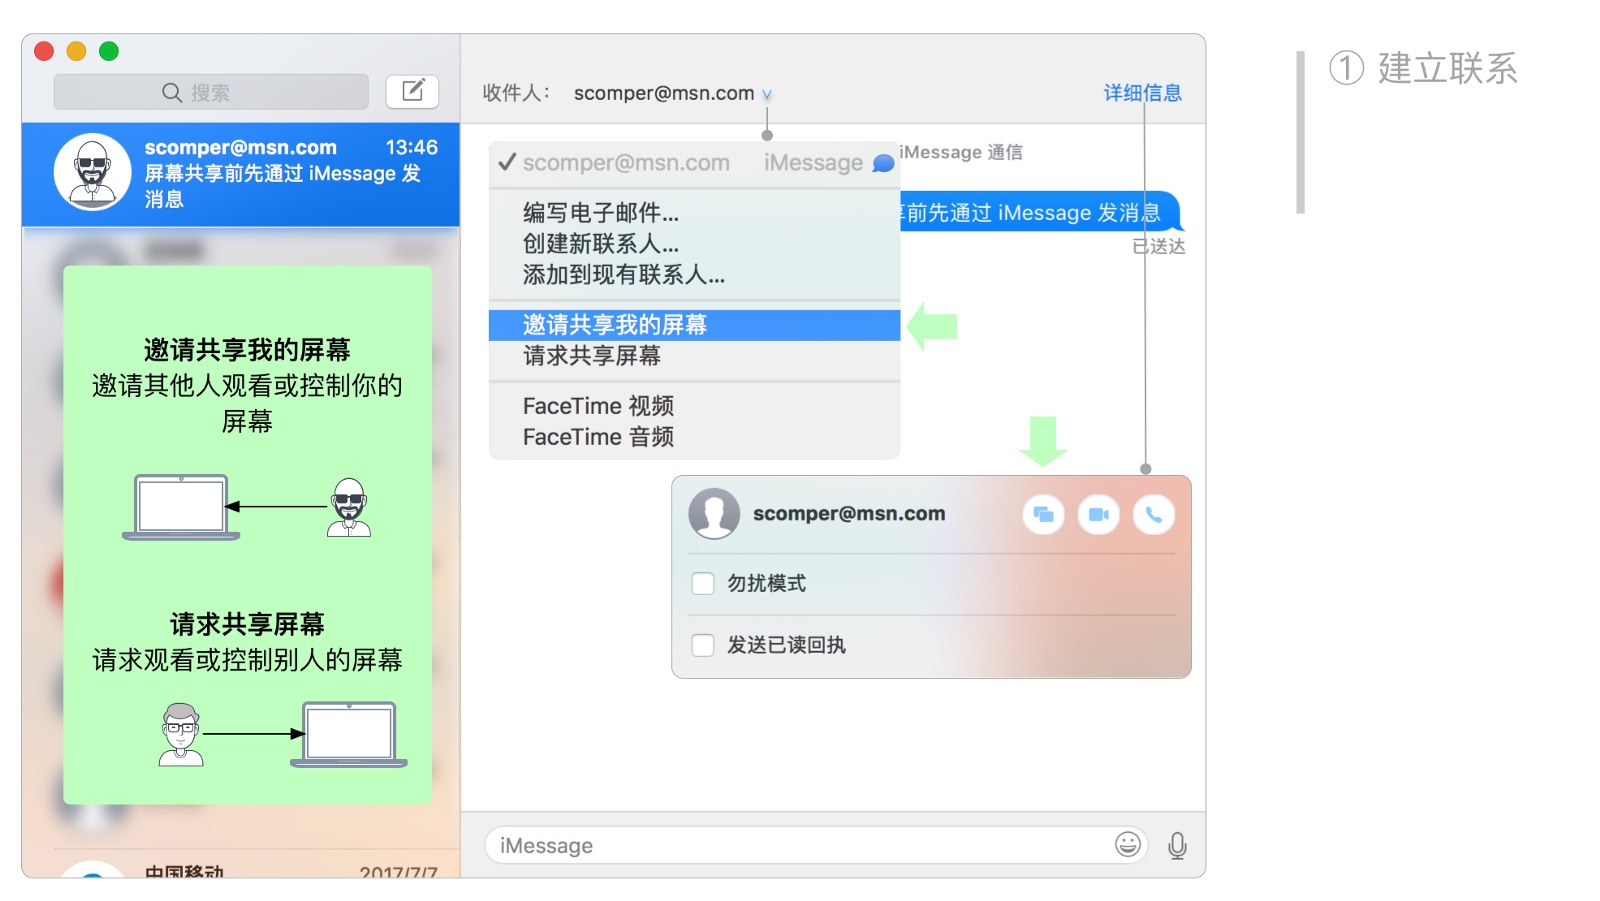Click the yellow minimize window button
1600x901 pixels.
click(76, 51)
